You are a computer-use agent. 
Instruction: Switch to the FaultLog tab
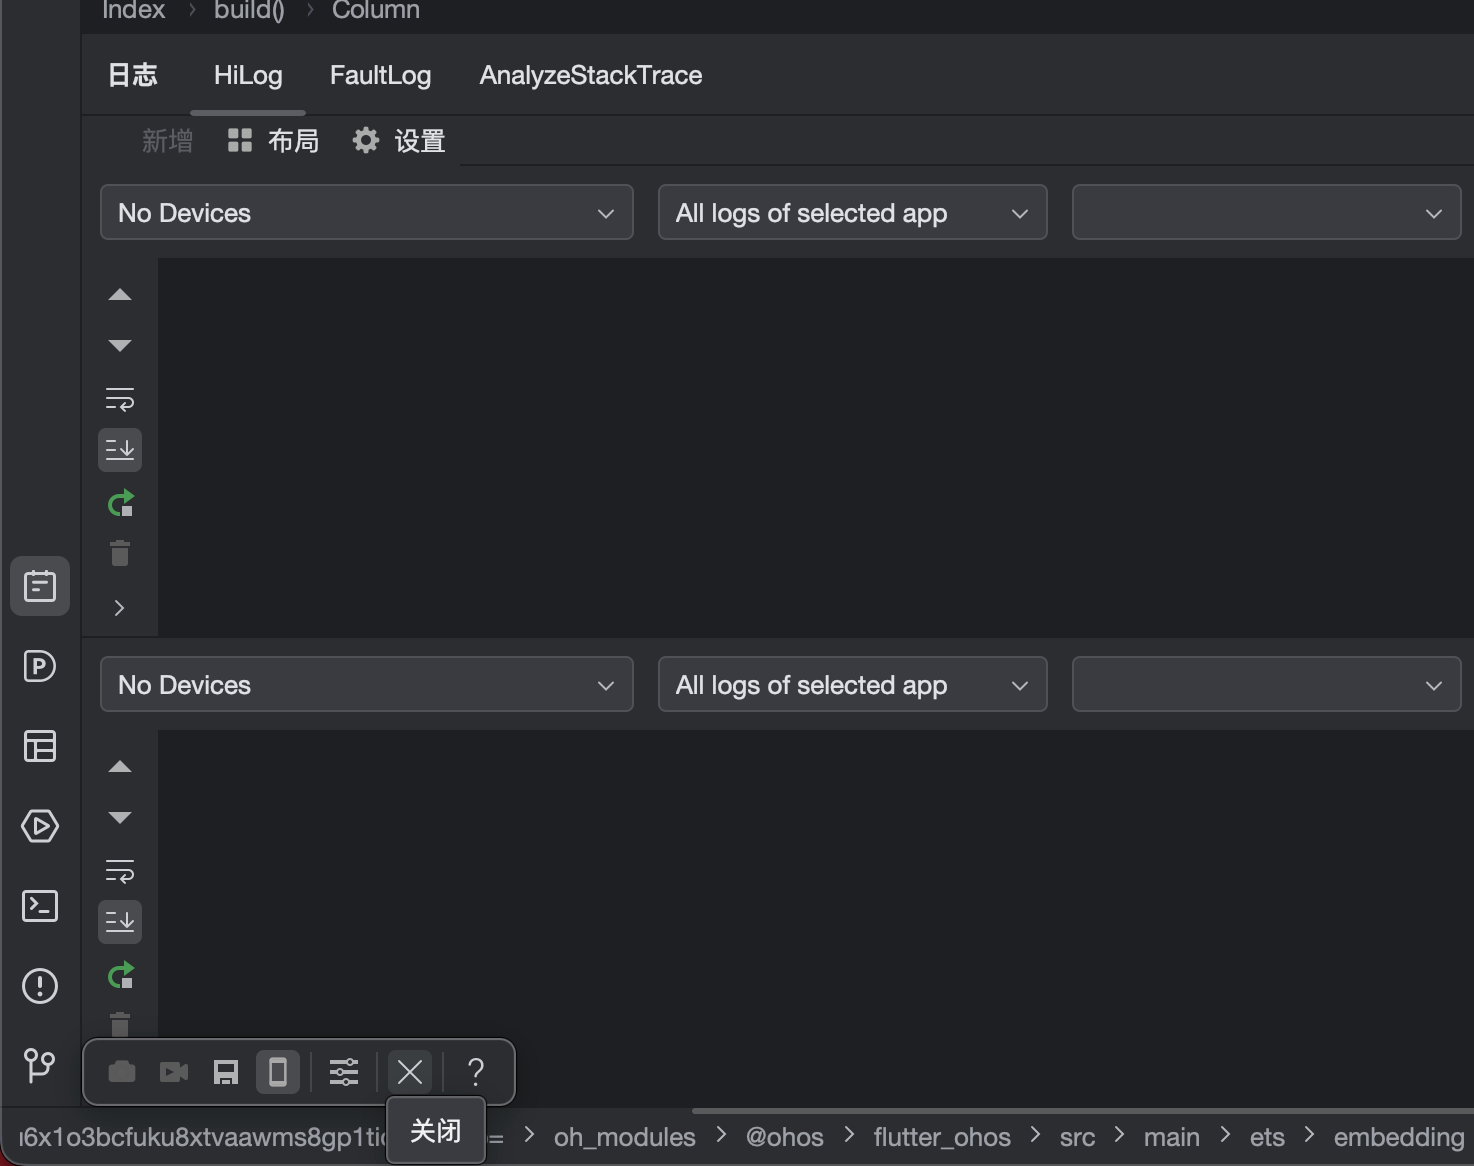click(380, 76)
